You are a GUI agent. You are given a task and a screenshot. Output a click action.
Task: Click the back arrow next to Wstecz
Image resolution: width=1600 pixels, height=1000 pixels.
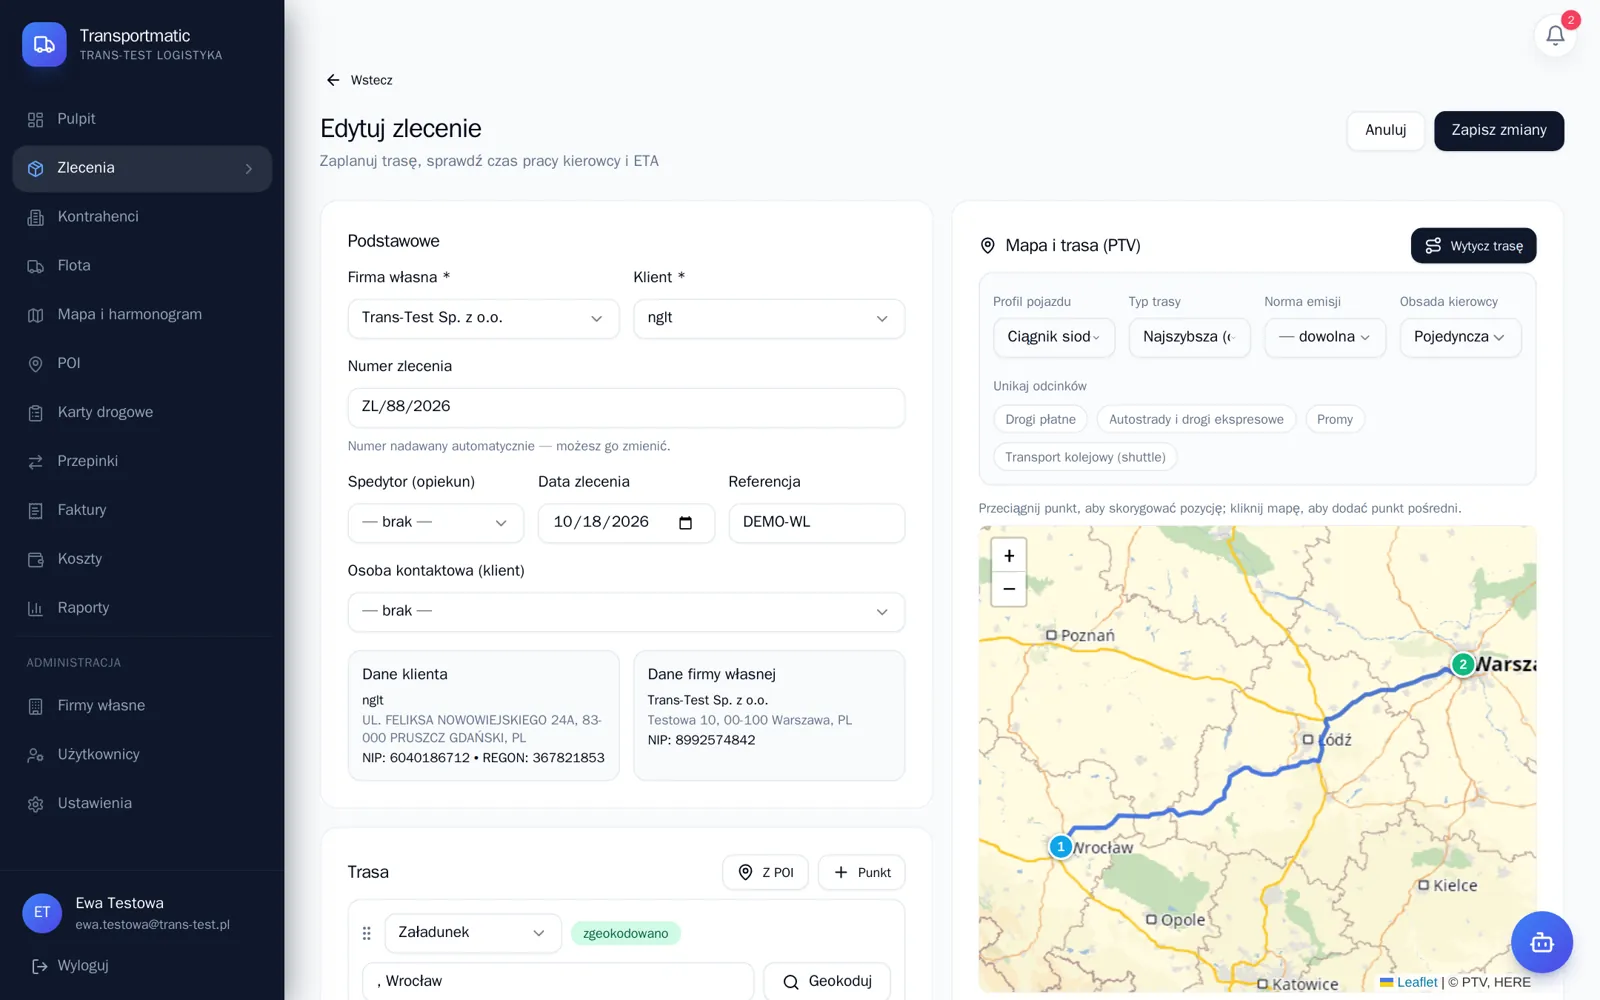point(333,80)
